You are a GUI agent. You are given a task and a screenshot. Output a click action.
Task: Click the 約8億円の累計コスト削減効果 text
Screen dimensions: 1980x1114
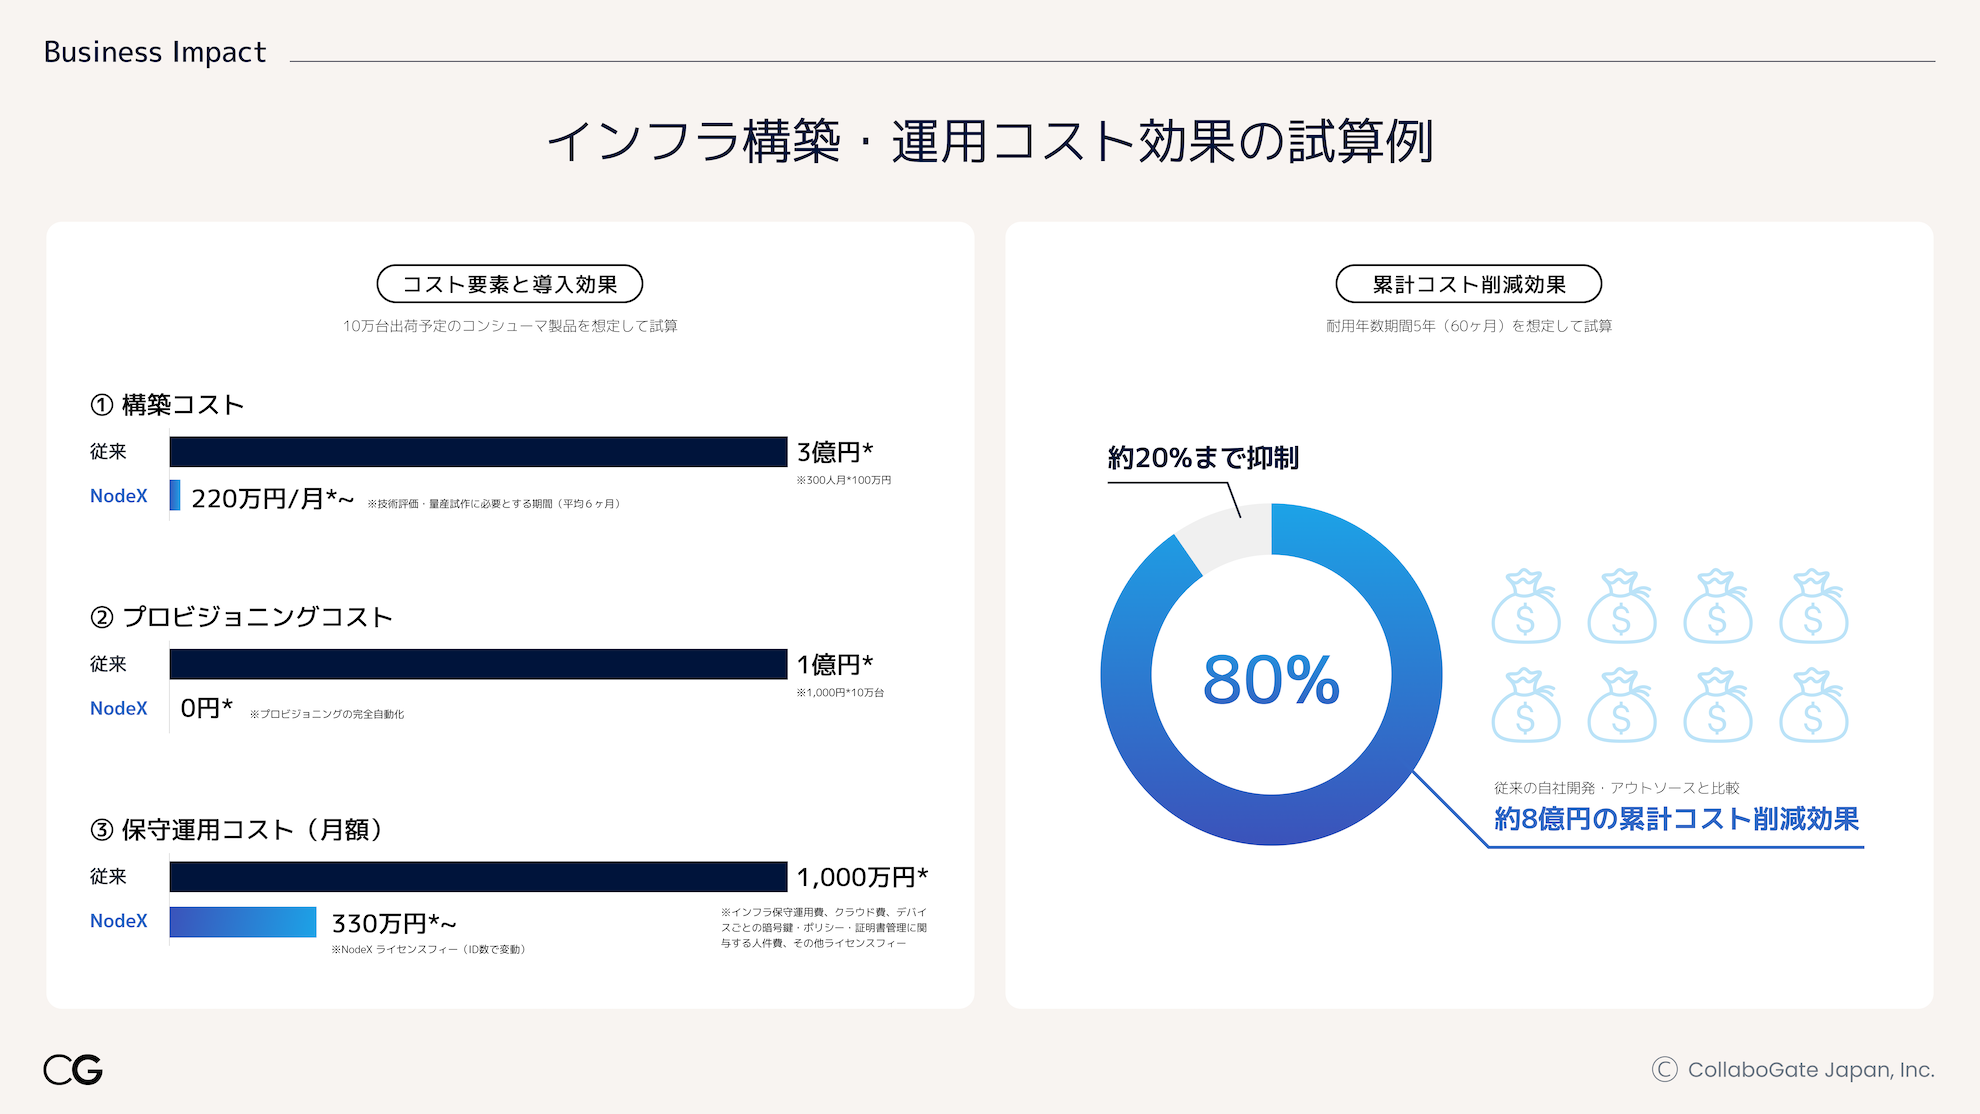1676,819
